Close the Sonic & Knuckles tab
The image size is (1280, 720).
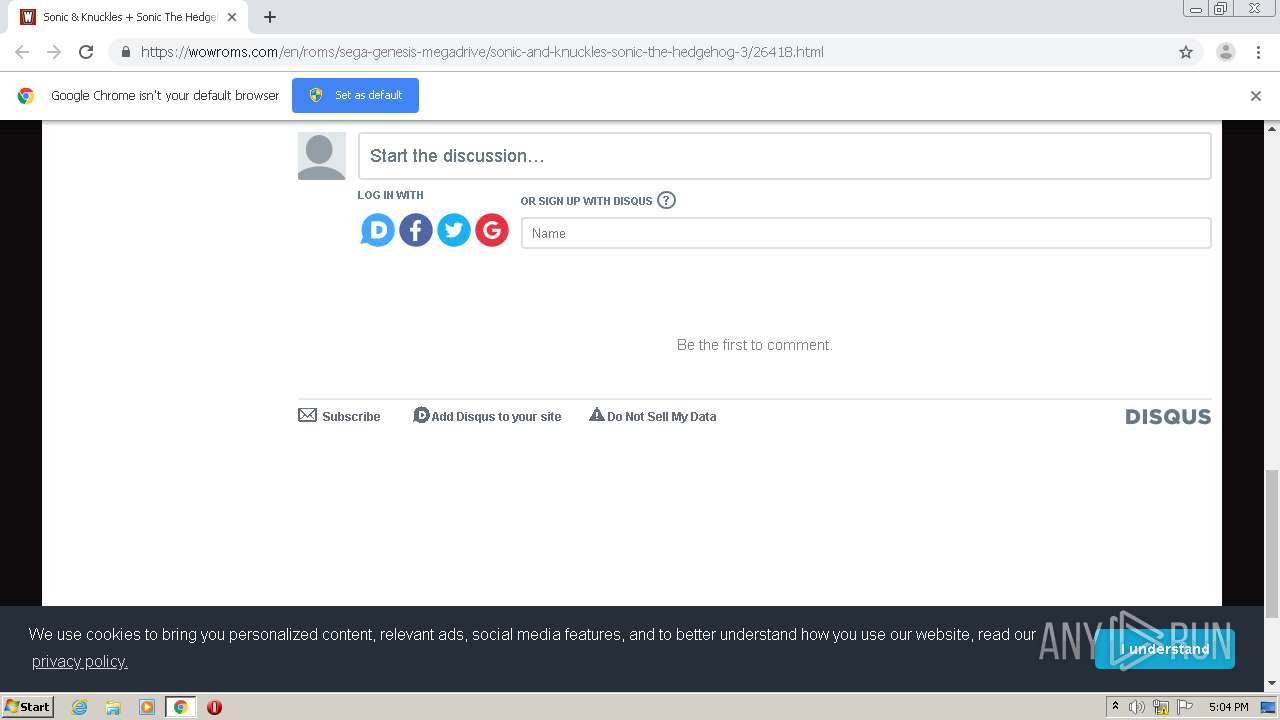(x=232, y=17)
